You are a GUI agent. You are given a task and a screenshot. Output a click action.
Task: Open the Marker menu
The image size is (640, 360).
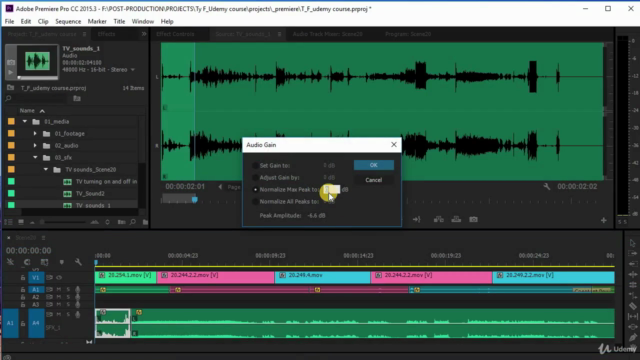[x=97, y=21]
